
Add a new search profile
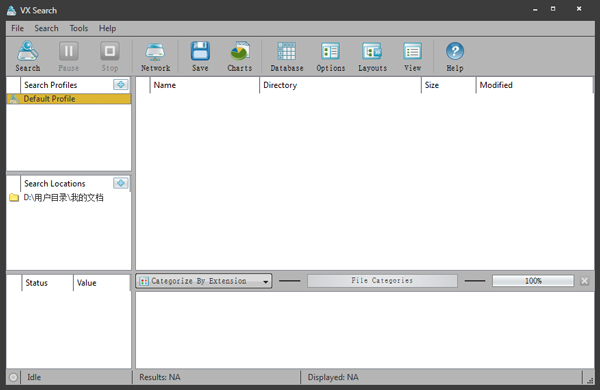(x=121, y=85)
